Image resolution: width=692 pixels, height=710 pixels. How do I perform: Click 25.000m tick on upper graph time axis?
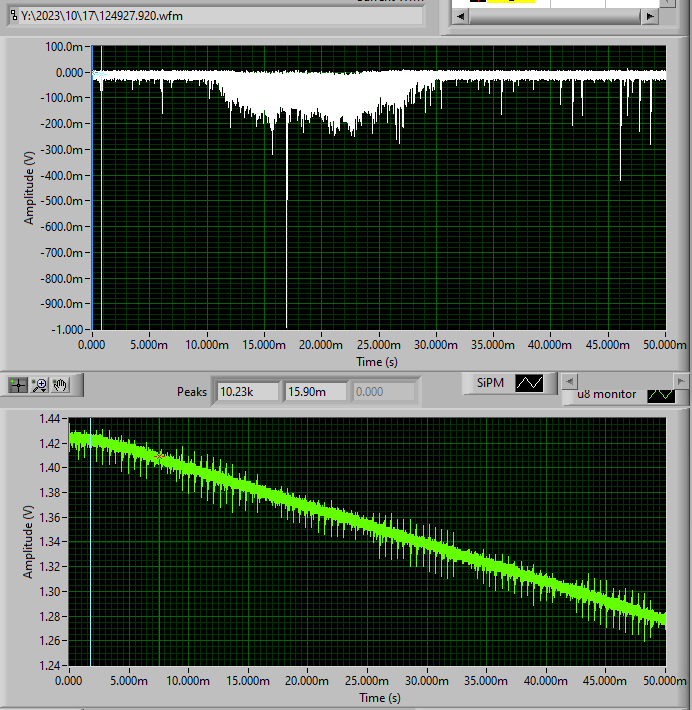(x=379, y=345)
